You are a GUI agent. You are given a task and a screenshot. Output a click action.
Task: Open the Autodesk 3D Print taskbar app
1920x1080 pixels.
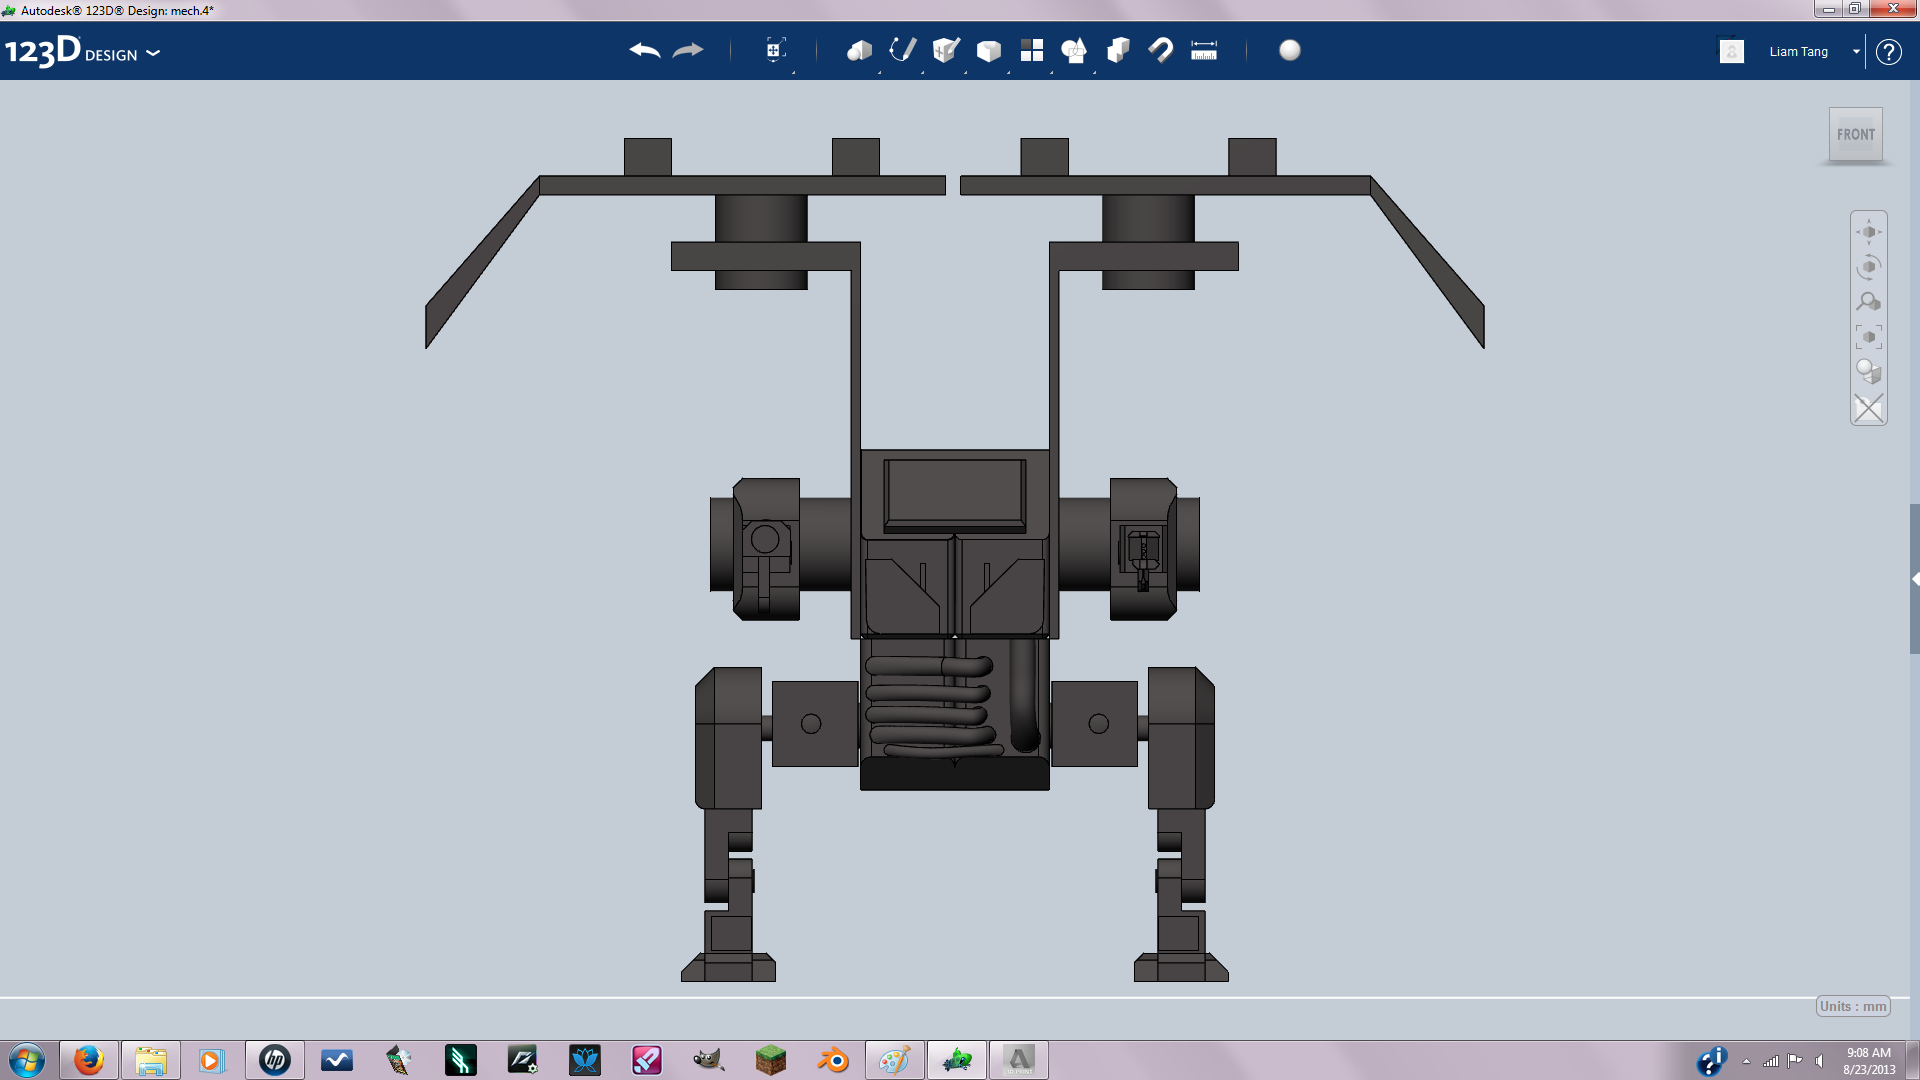point(1019,1060)
